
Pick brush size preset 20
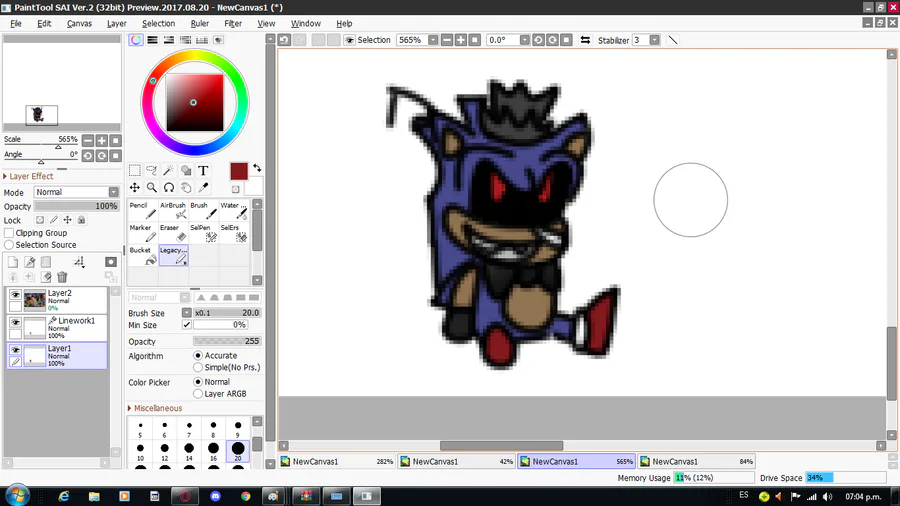coord(238,451)
